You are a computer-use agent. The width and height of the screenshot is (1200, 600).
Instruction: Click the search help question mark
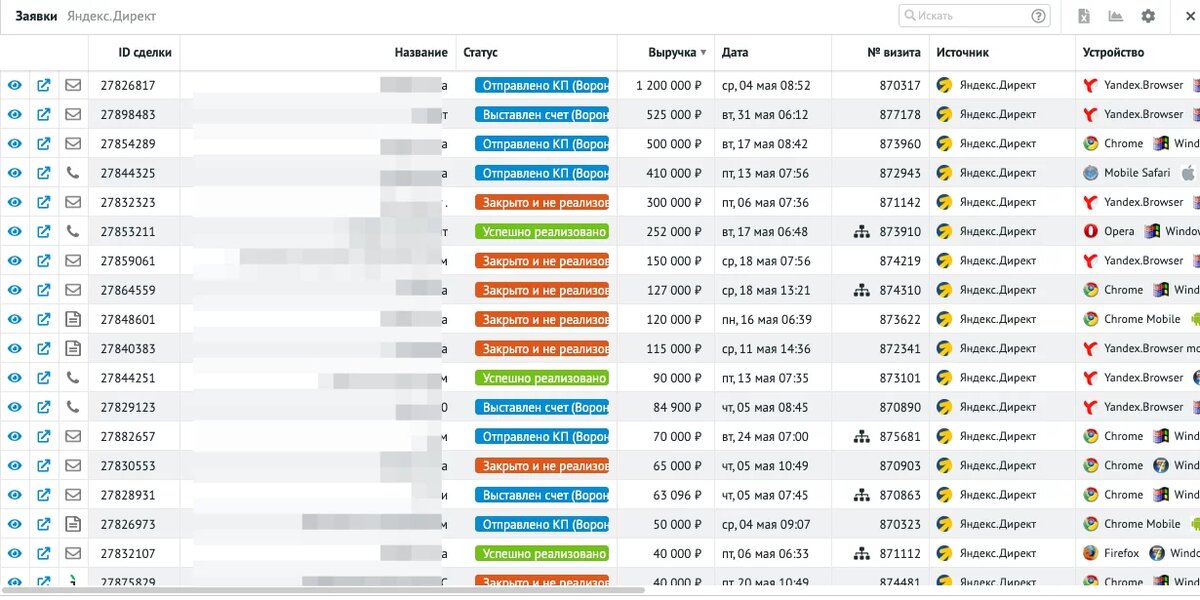click(x=1039, y=16)
